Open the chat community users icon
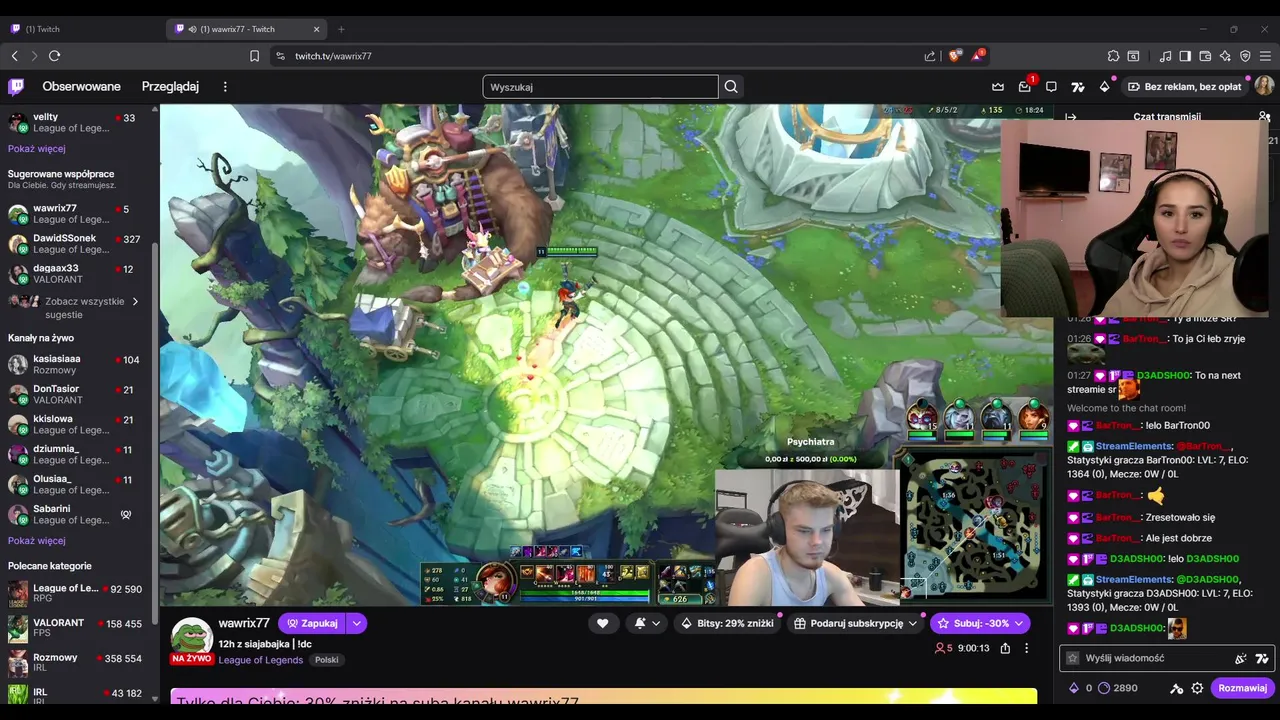 [1264, 117]
